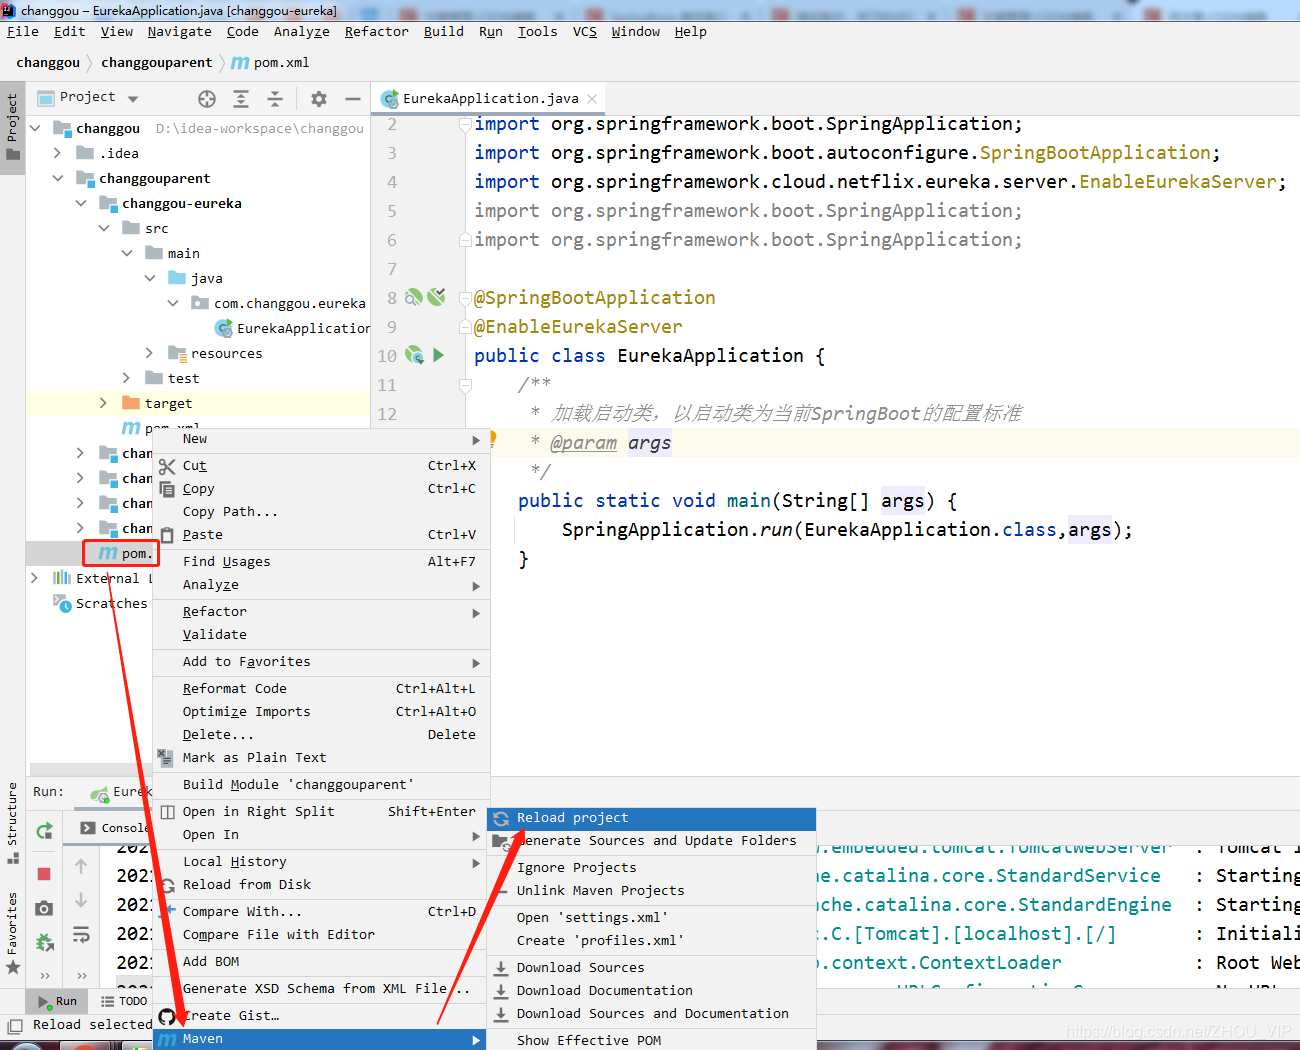Click the locate-file crosshair icon in Project panel
1300x1050 pixels.
pyautogui.click(x=207, y=98)
